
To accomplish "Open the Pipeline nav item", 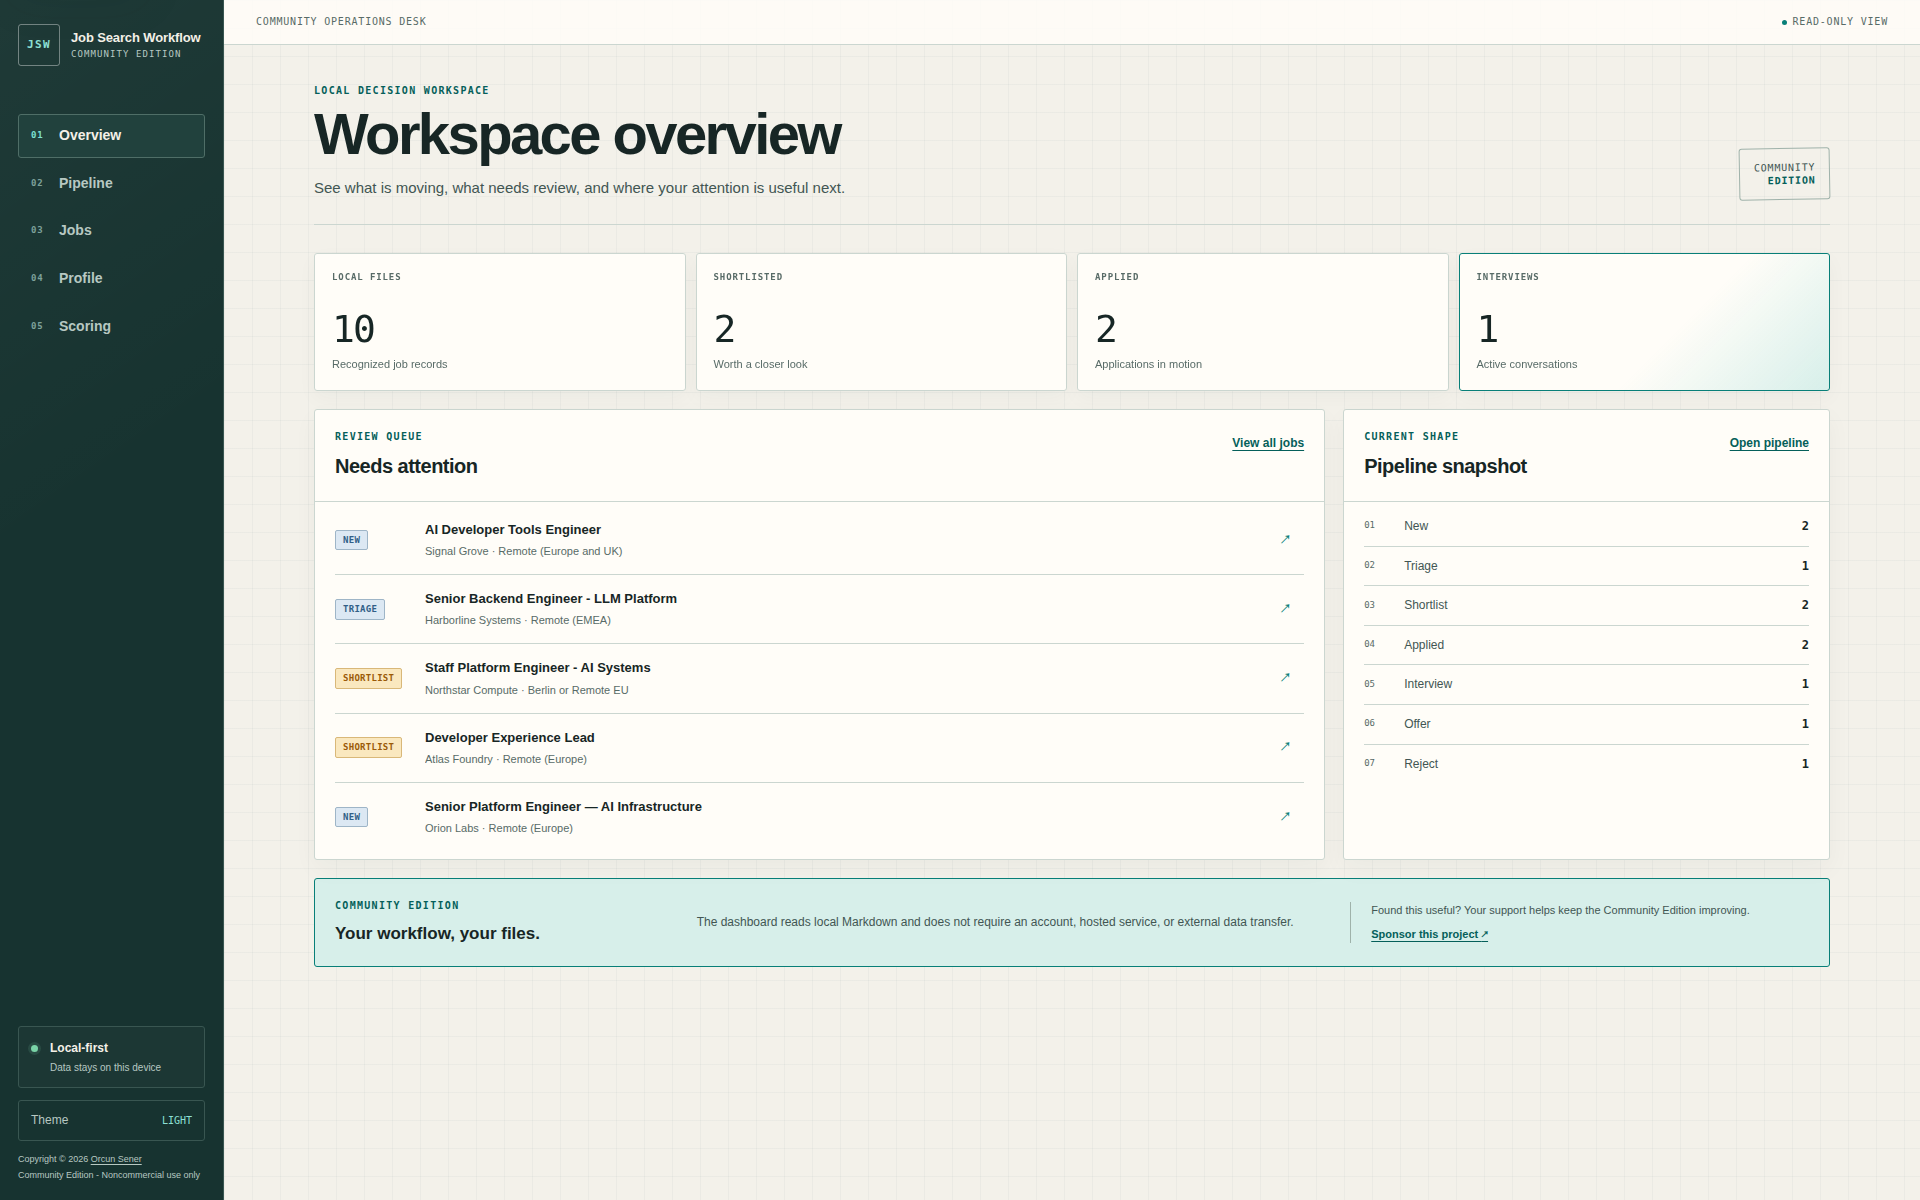I will click(x=111, y=183).
